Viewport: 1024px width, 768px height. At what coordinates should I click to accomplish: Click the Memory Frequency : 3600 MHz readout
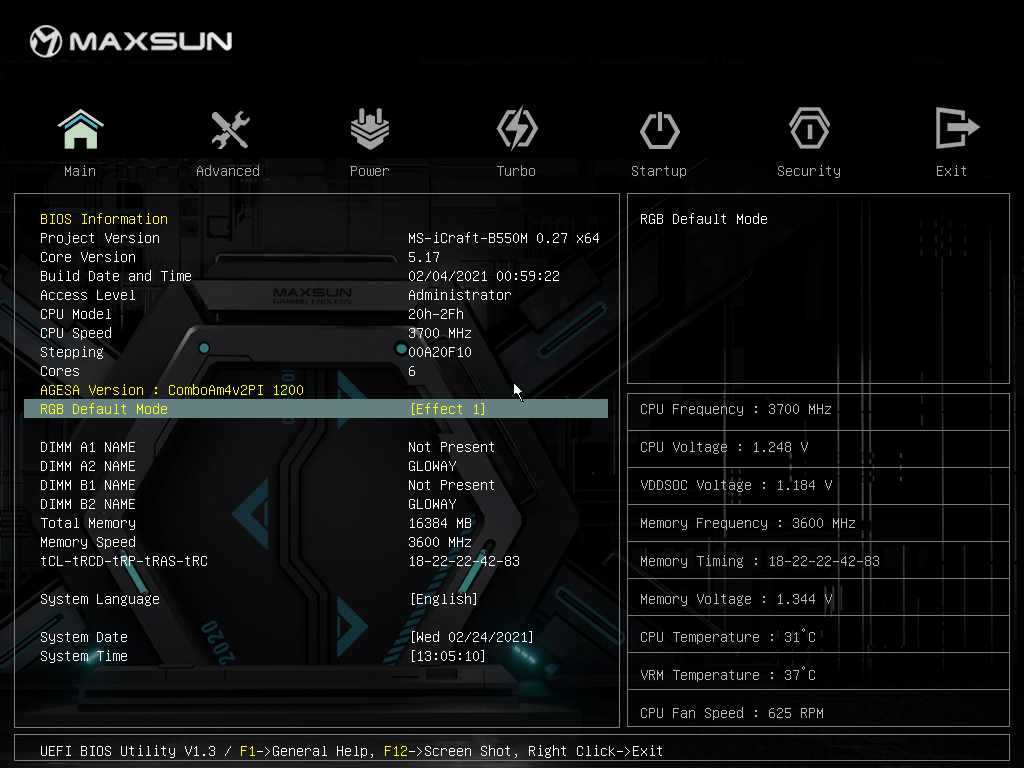[748, 522]
